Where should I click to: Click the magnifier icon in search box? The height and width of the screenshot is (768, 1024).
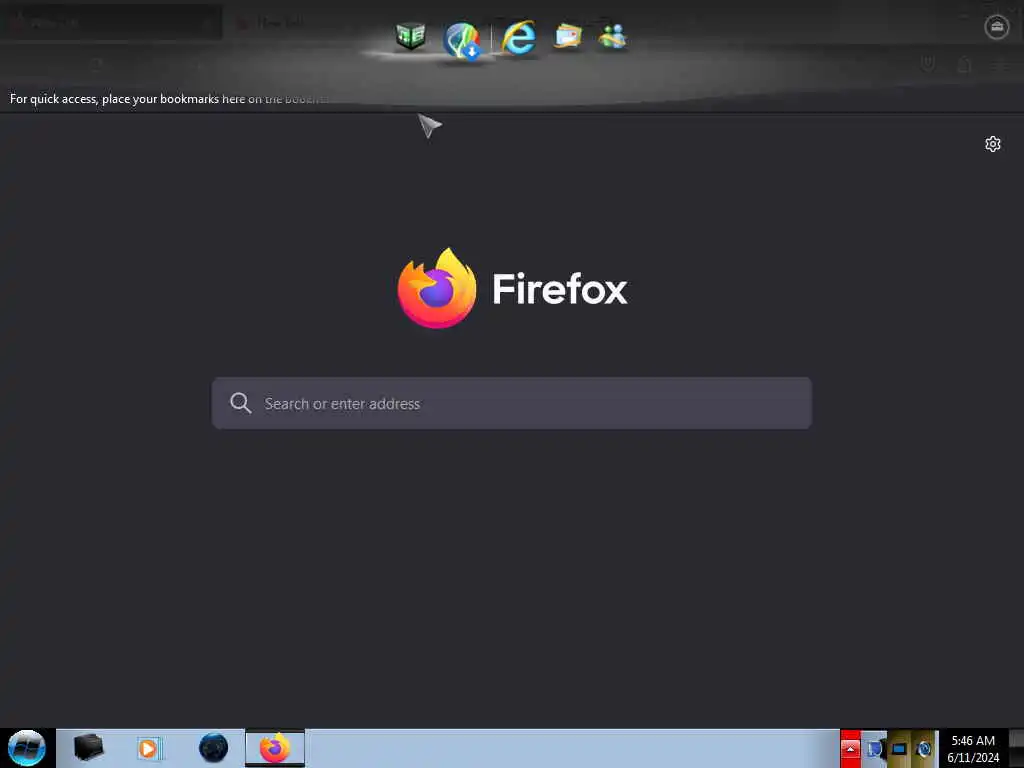click(240, 403)
